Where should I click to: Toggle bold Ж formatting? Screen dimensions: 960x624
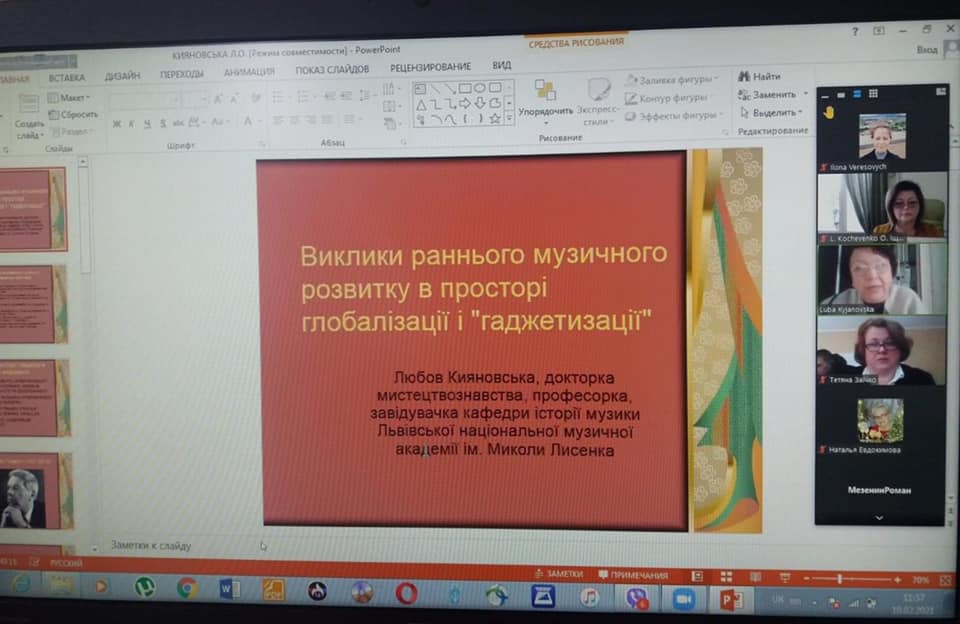click(x=116, y=124)
